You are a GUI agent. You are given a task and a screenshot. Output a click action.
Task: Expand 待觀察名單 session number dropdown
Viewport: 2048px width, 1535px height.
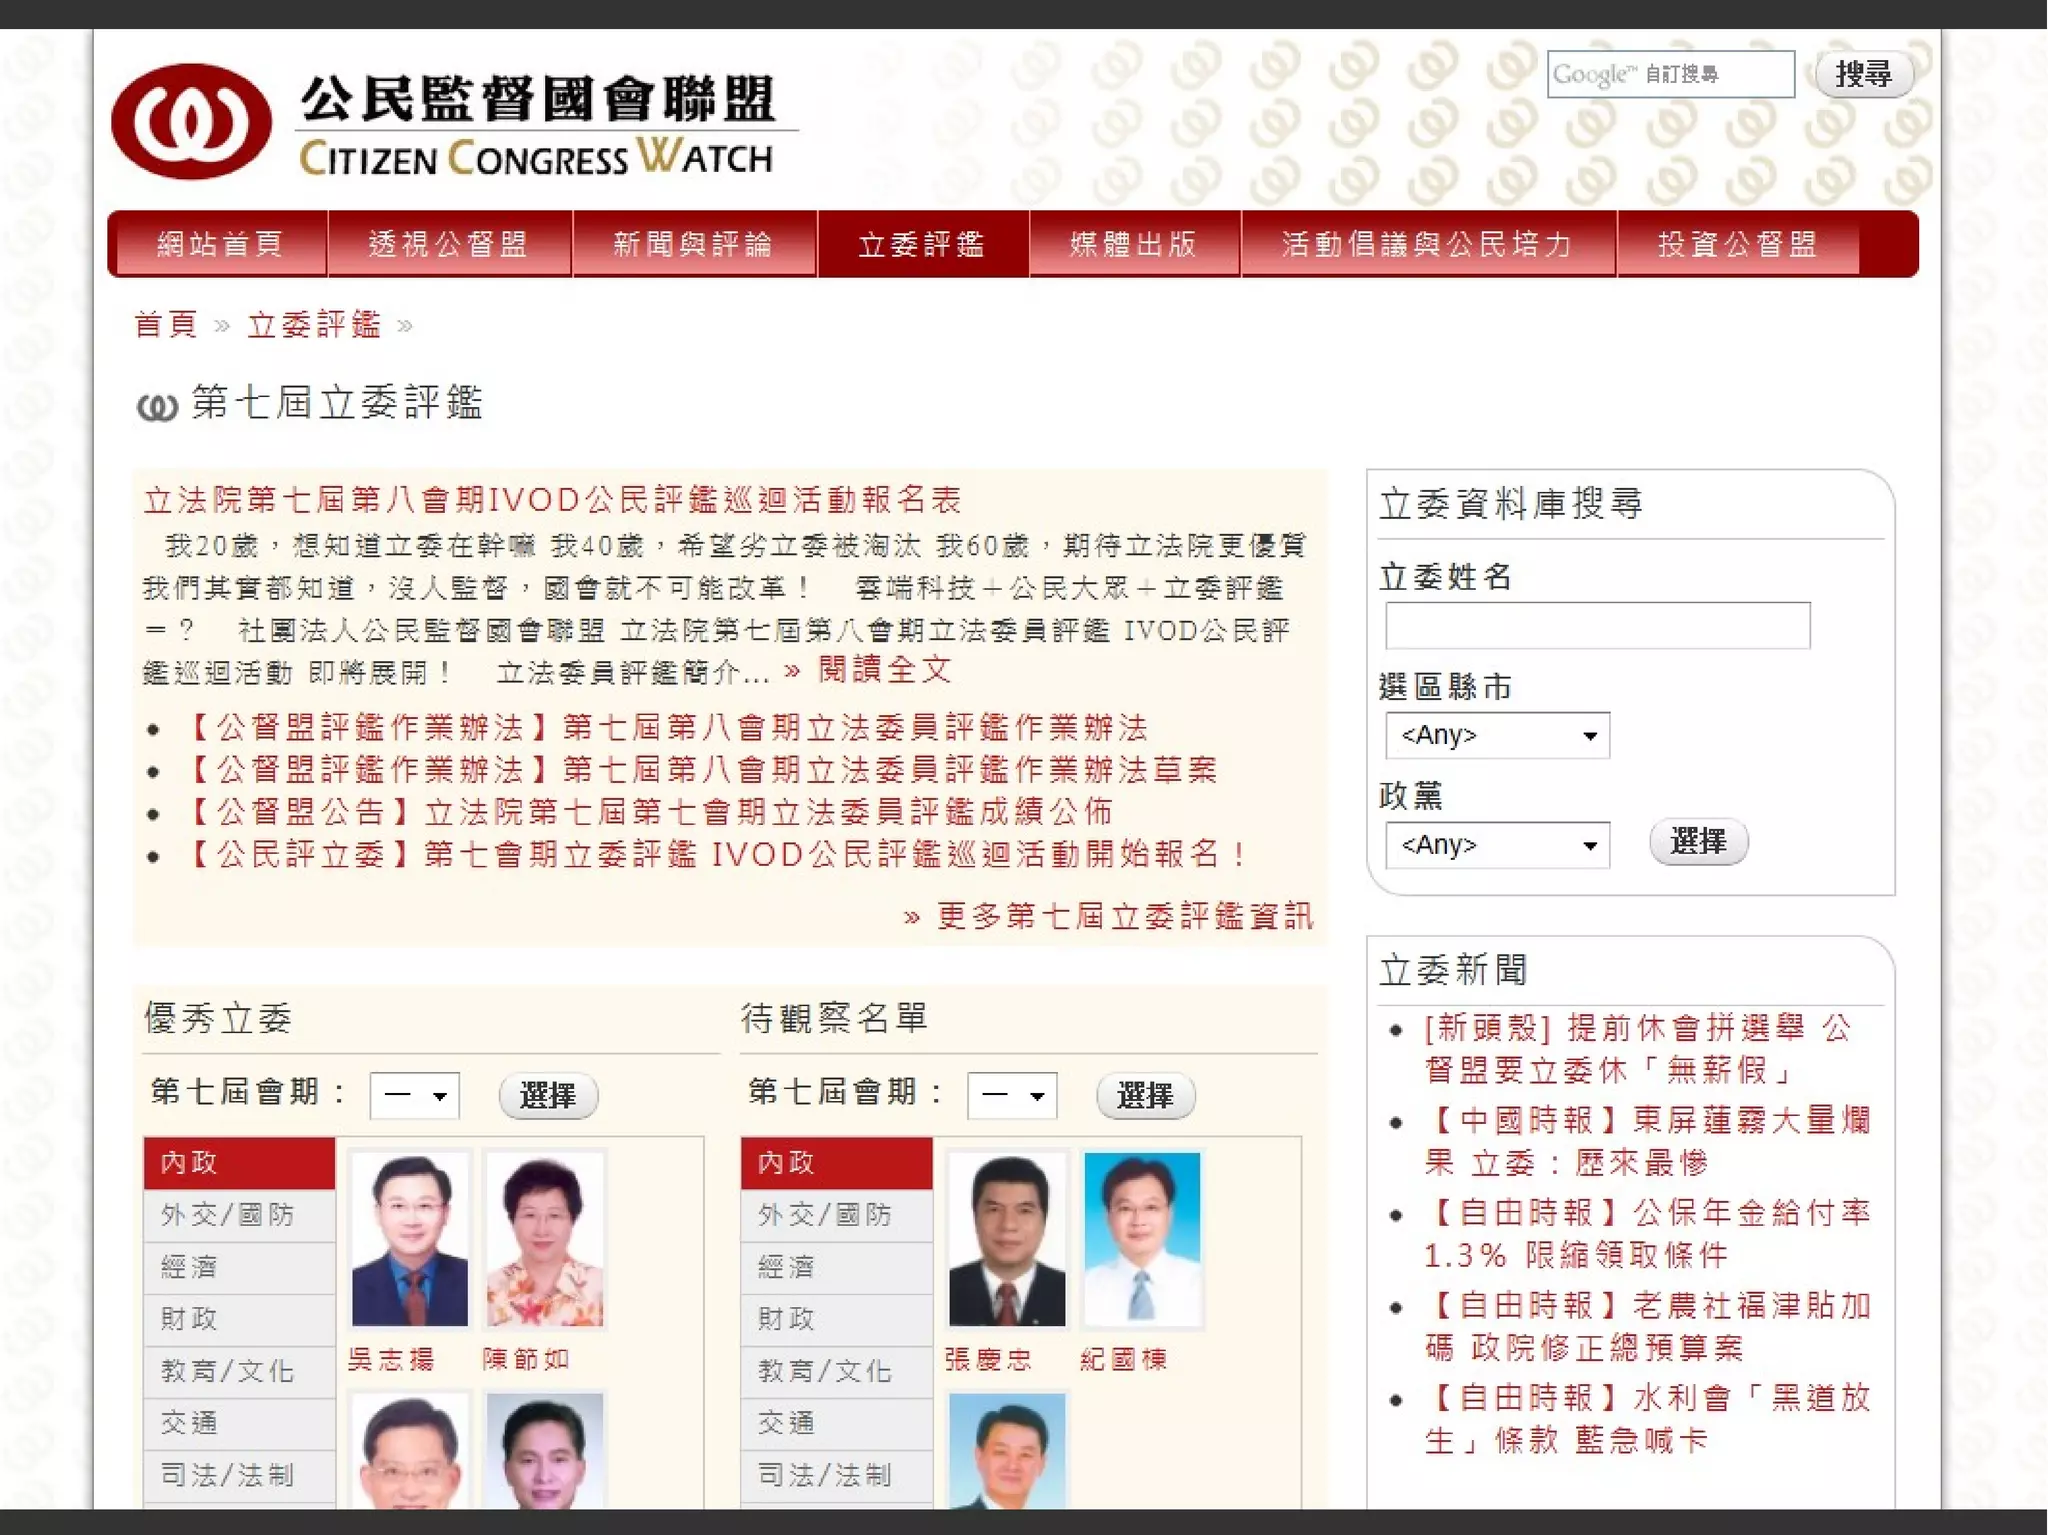click(x=1012, y=1096)
